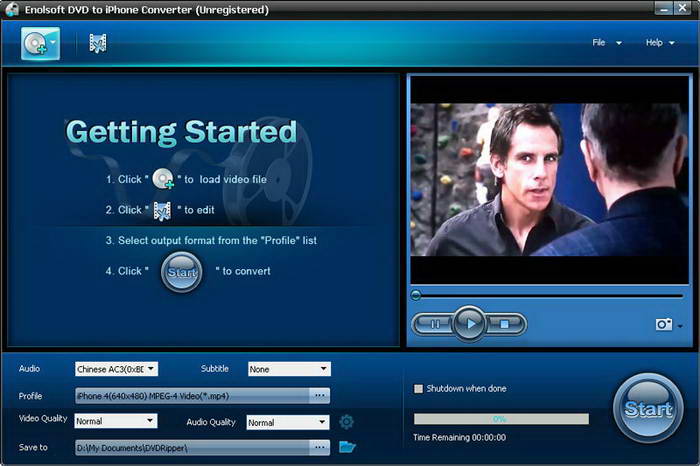Click the Profile field showing iPhone 4
The width and height of the screenshot is (700, 466).
[x=192, y=396]
